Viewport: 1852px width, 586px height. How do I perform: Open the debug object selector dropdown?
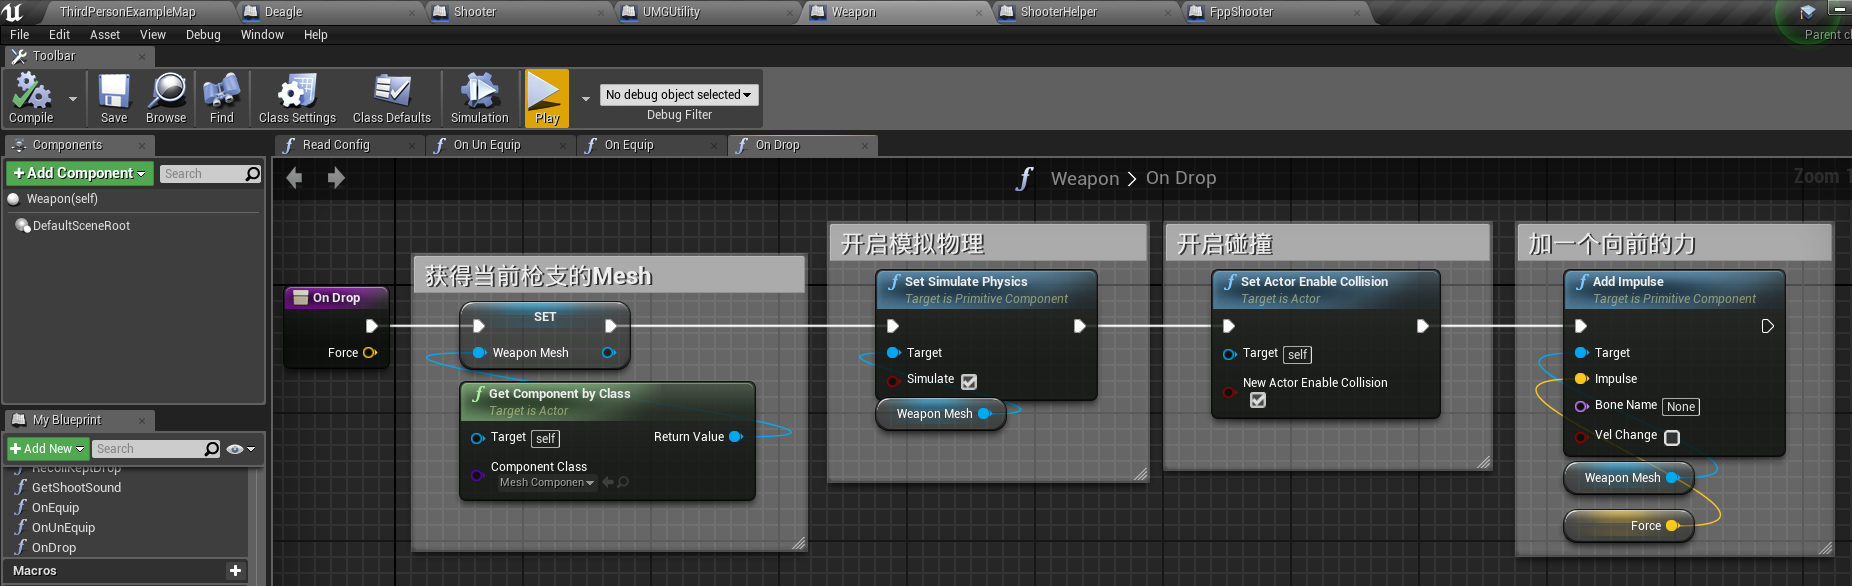click(x=679, y=95)
